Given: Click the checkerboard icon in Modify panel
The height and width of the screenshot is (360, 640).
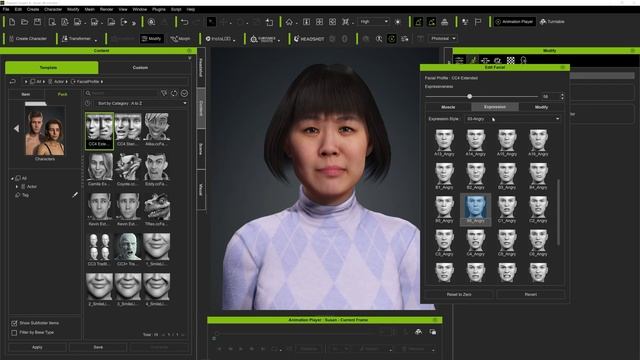Looking at the screenshot, I should (511, 60).
